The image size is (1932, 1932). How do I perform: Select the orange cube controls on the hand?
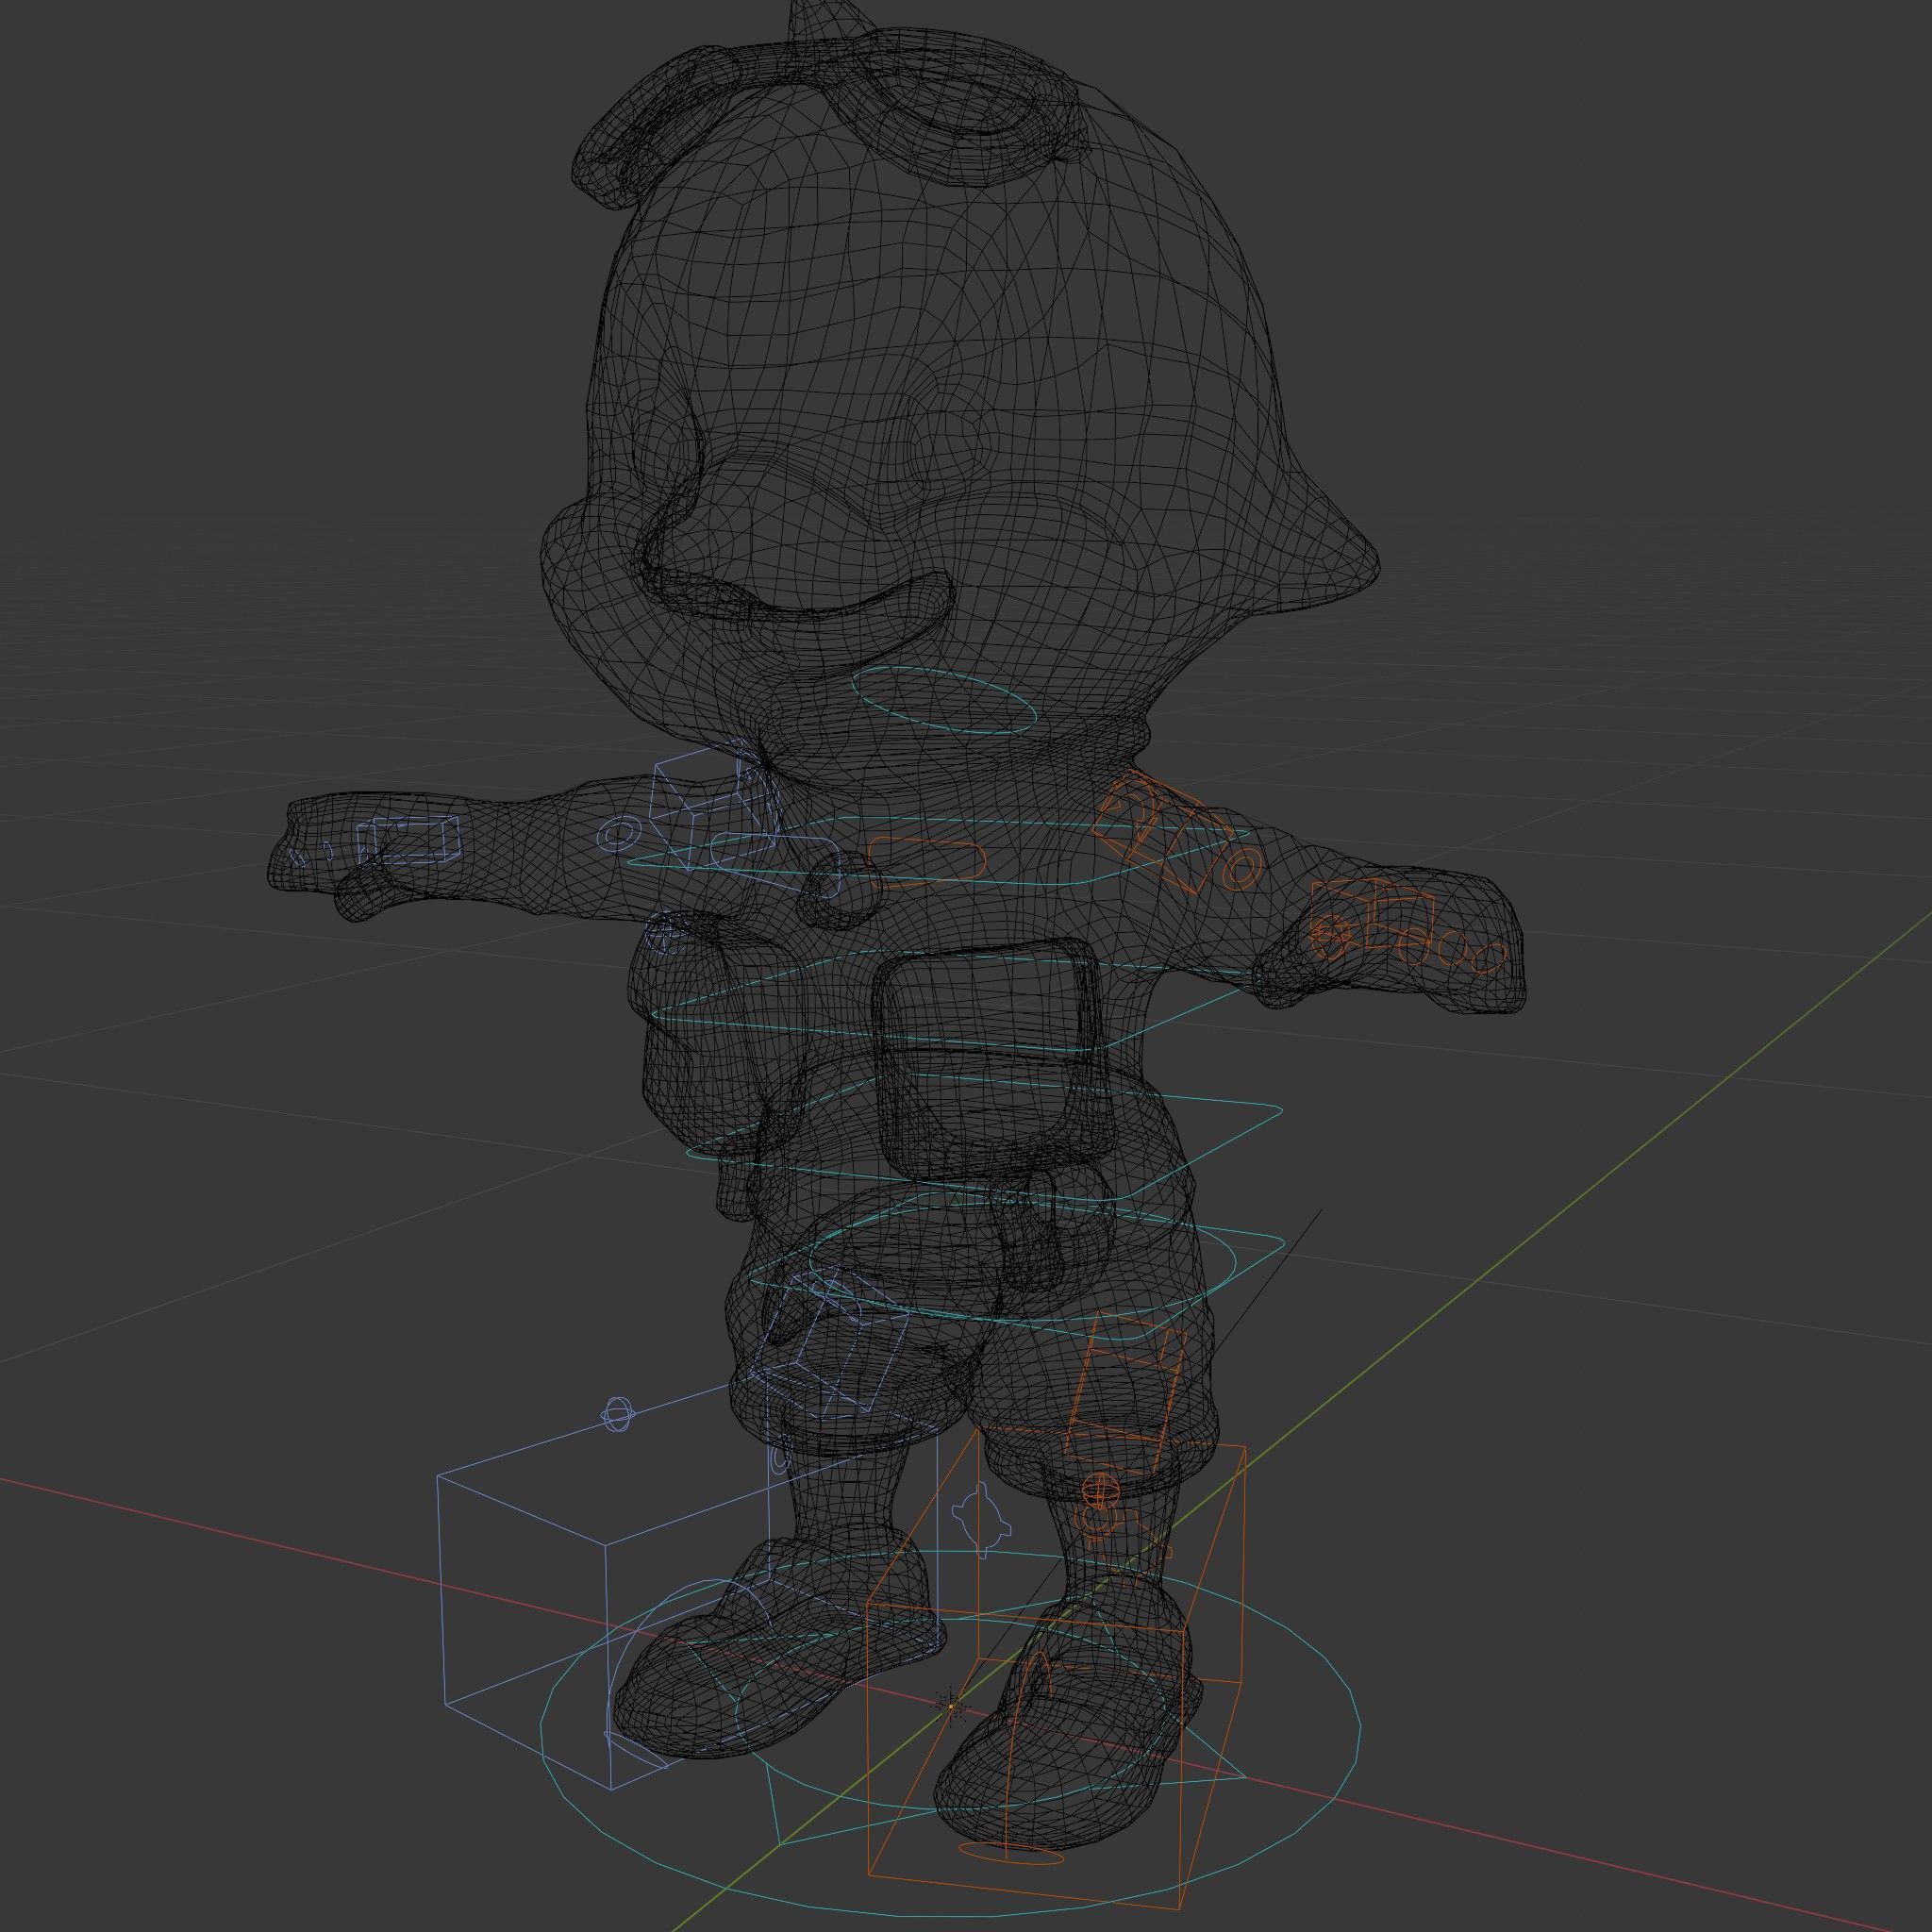click(x=1372, y=912)
